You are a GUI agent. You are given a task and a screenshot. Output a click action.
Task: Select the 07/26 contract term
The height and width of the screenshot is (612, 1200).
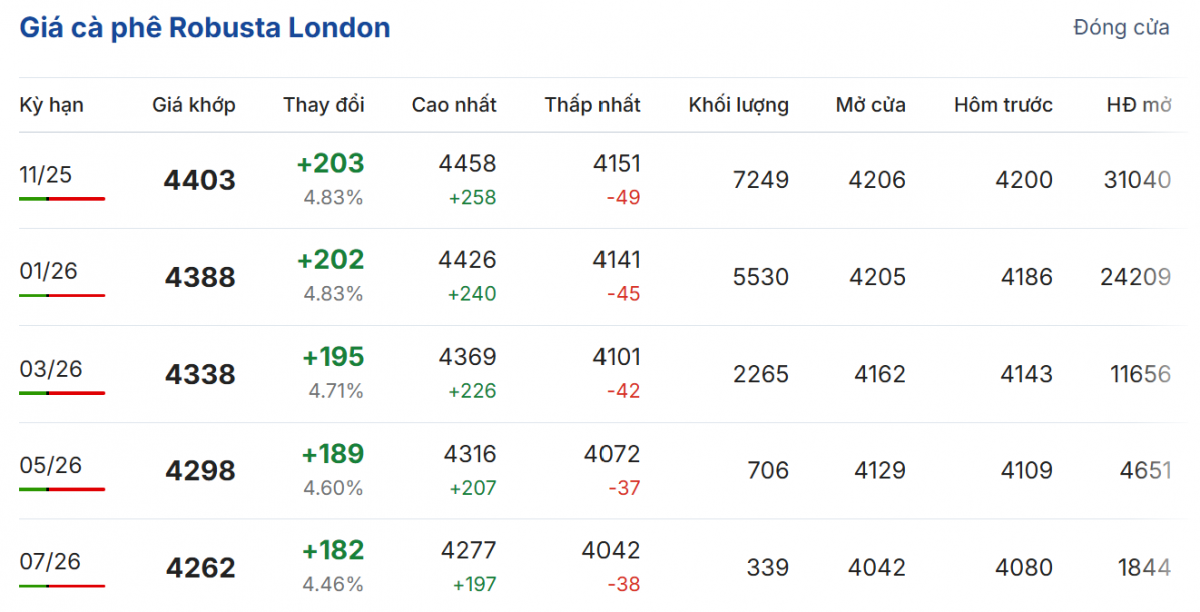click(x=49, y=563)
